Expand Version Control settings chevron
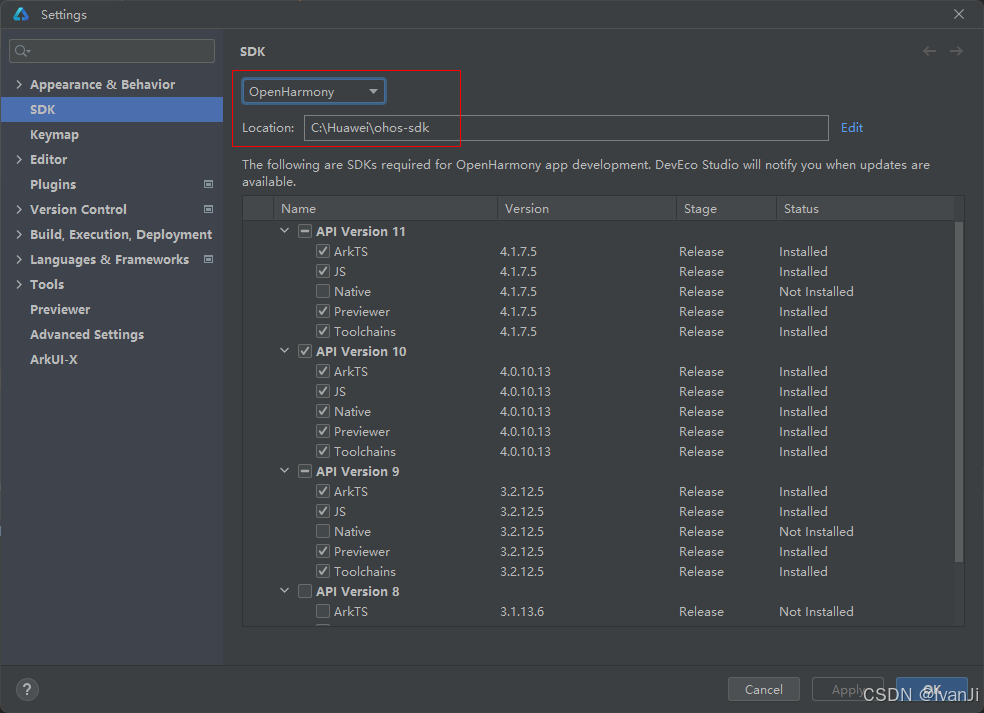Image resolution: width=984 pixels, height=713 pixels. (x=19, y=210)
